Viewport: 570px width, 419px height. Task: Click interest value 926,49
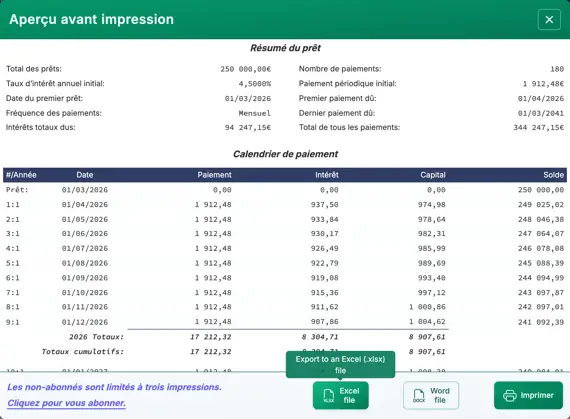(x=325, y=249)
